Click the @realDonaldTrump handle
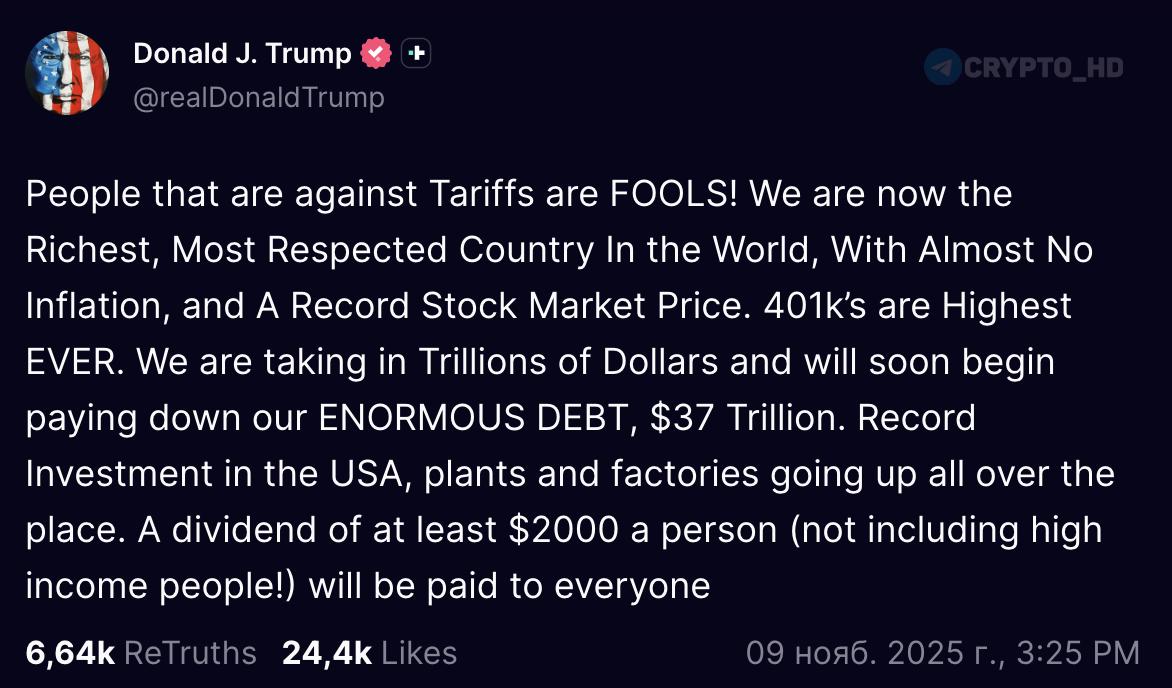The height and width of the screenshot is (688, 1172). click(x=258, y=97)
